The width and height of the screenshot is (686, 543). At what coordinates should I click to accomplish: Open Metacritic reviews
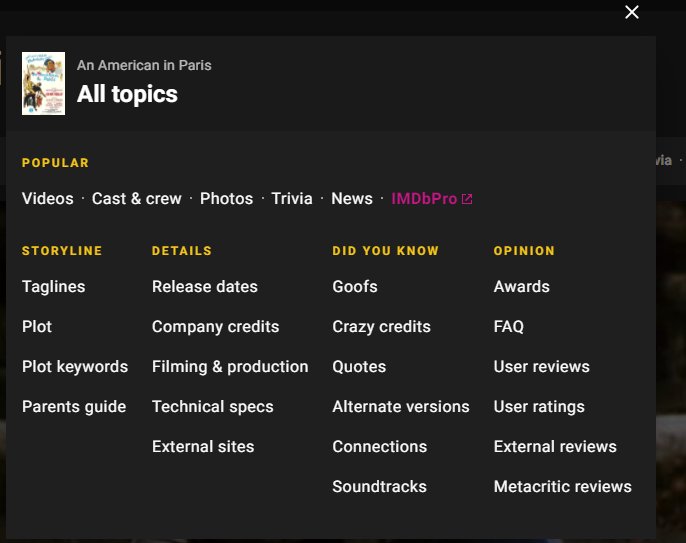[x=562, y=487]
